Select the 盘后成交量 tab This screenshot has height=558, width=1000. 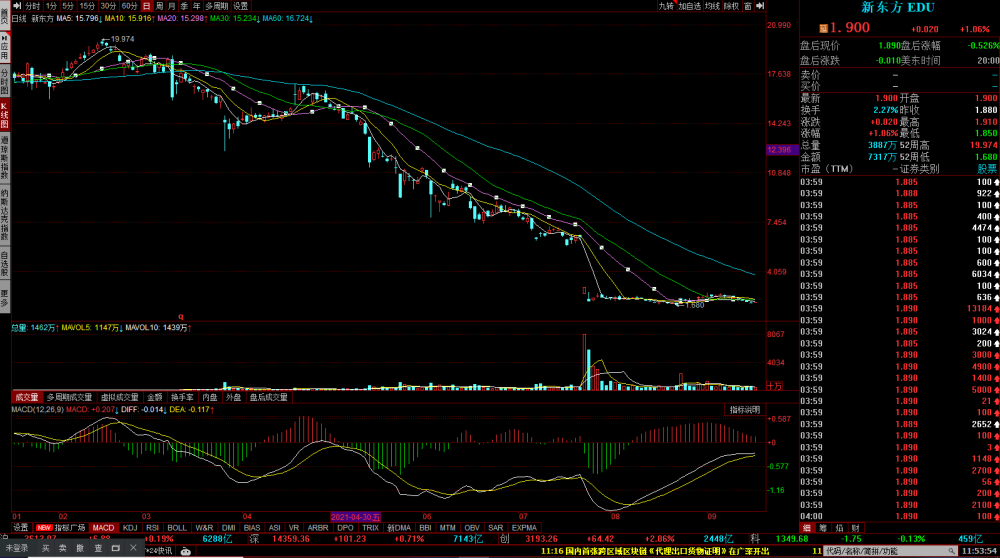(268, 397)
